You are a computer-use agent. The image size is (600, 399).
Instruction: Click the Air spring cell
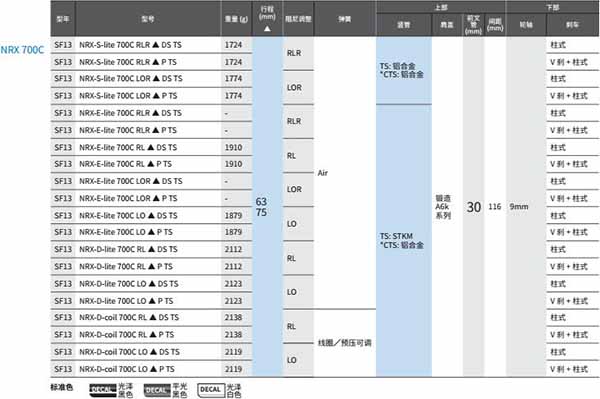pyautogui.click(x=344, y=173)
